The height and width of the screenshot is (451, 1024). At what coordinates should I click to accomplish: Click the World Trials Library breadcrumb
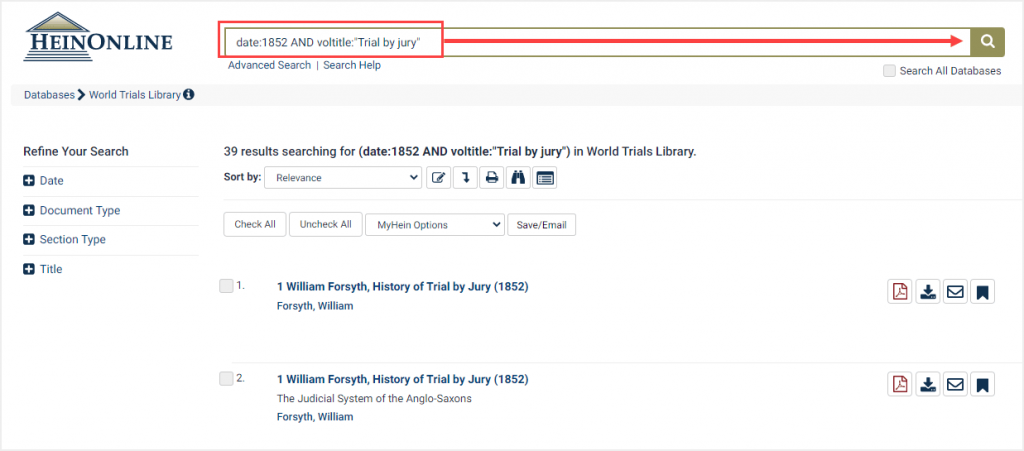click(x=135, y=95)
